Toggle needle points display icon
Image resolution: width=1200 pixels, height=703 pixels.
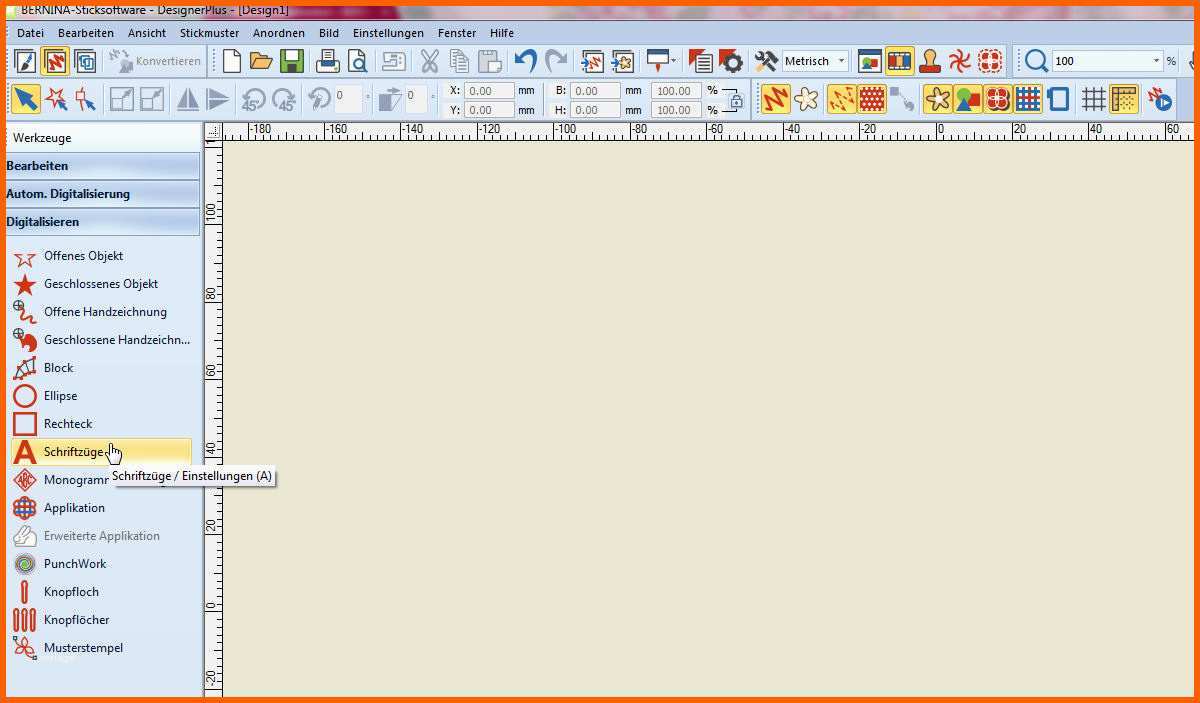(x=842, y=99)
